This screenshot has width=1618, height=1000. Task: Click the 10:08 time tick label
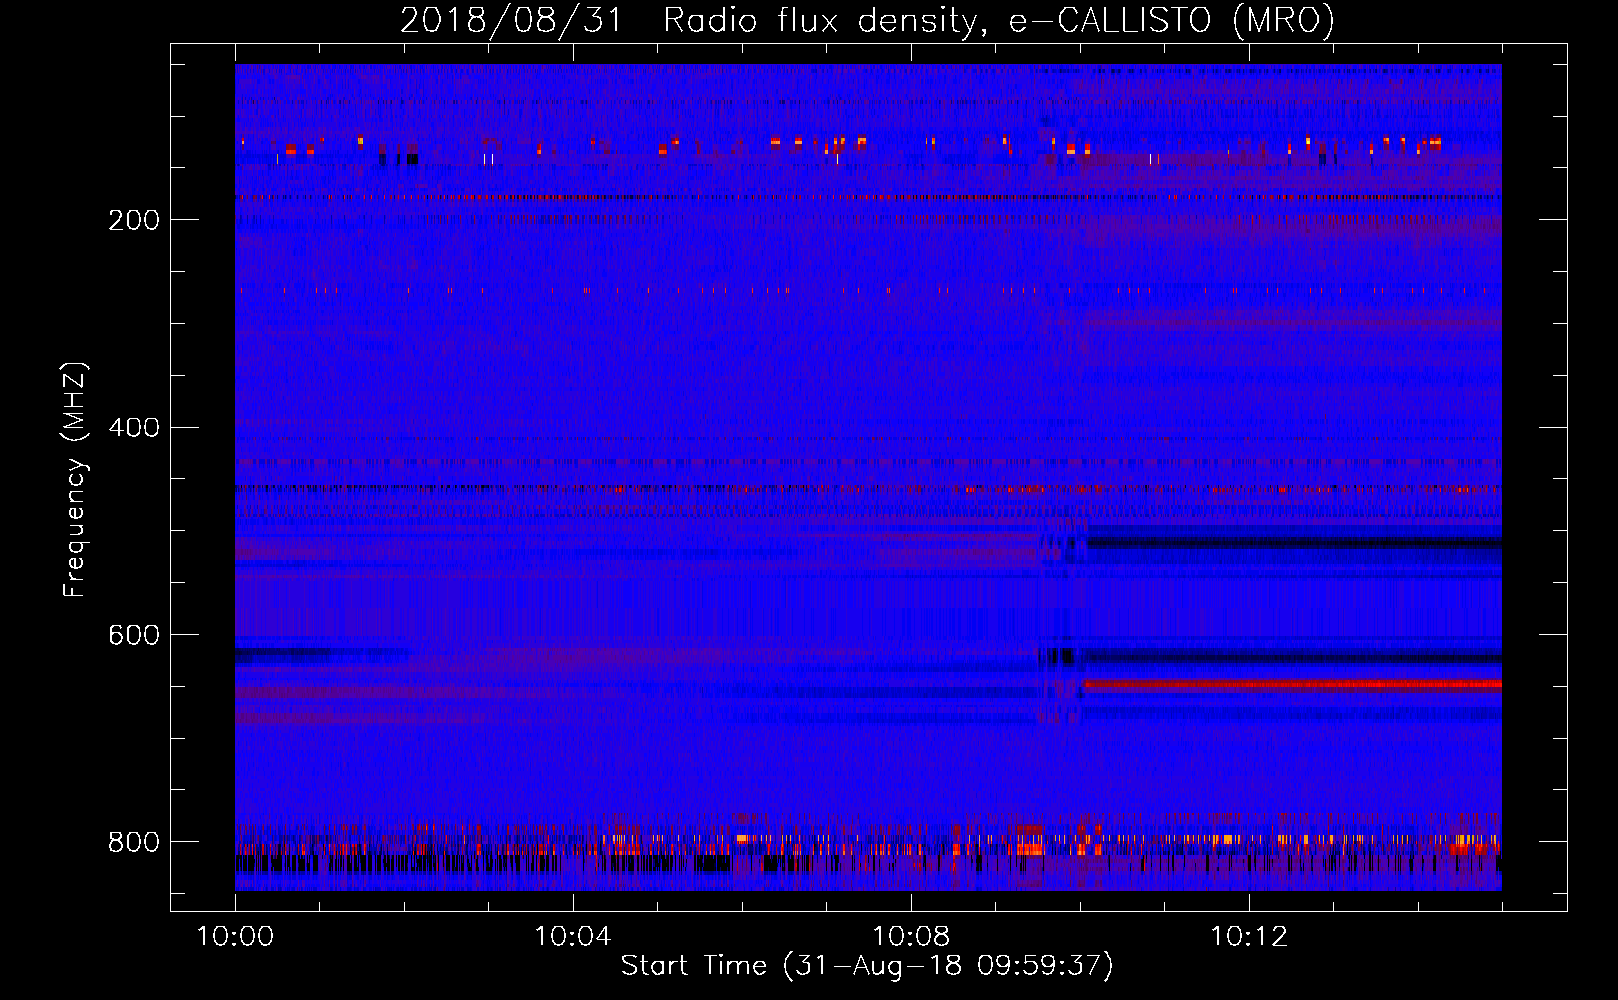click(x=911, y=937)
